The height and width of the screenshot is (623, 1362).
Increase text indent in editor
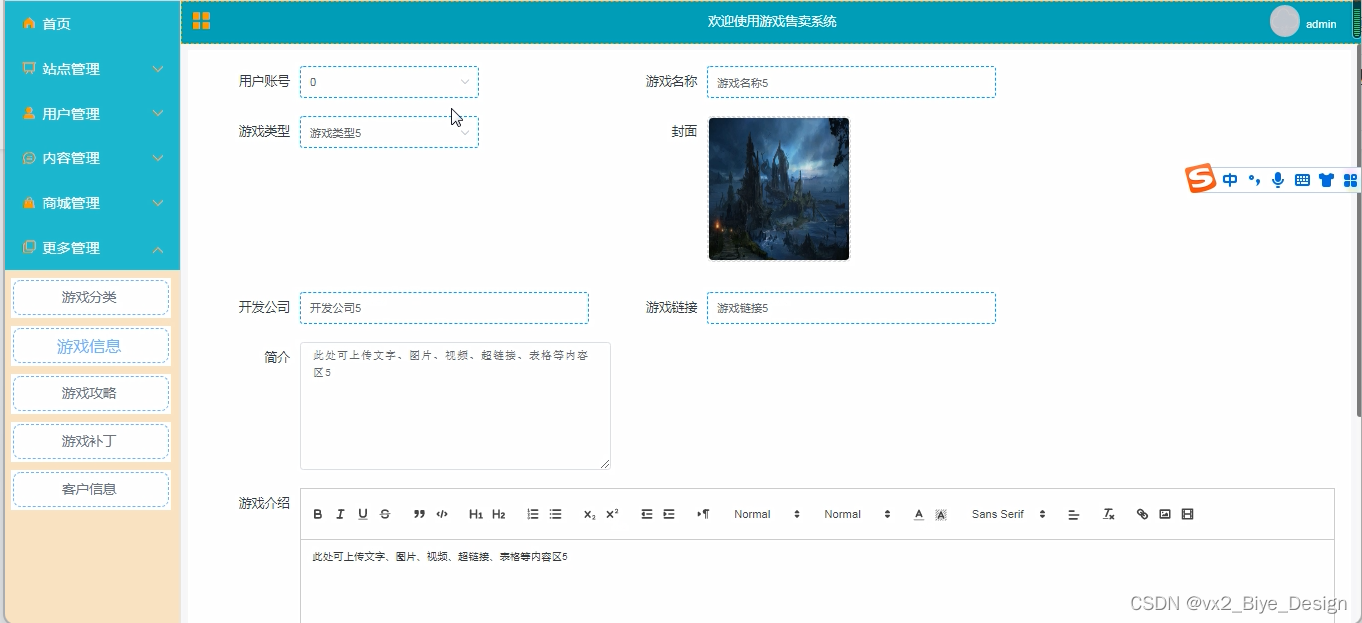coord(669,514)
